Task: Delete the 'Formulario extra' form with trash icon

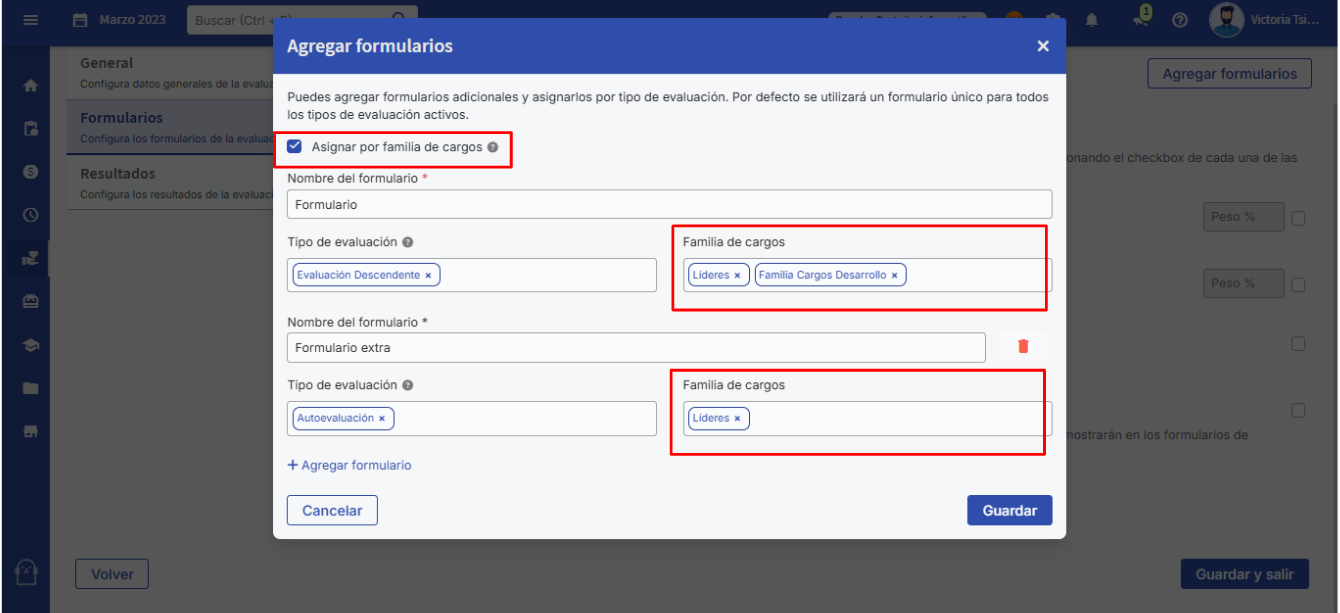Action: pyautogui.click(x=1022, y=346)
